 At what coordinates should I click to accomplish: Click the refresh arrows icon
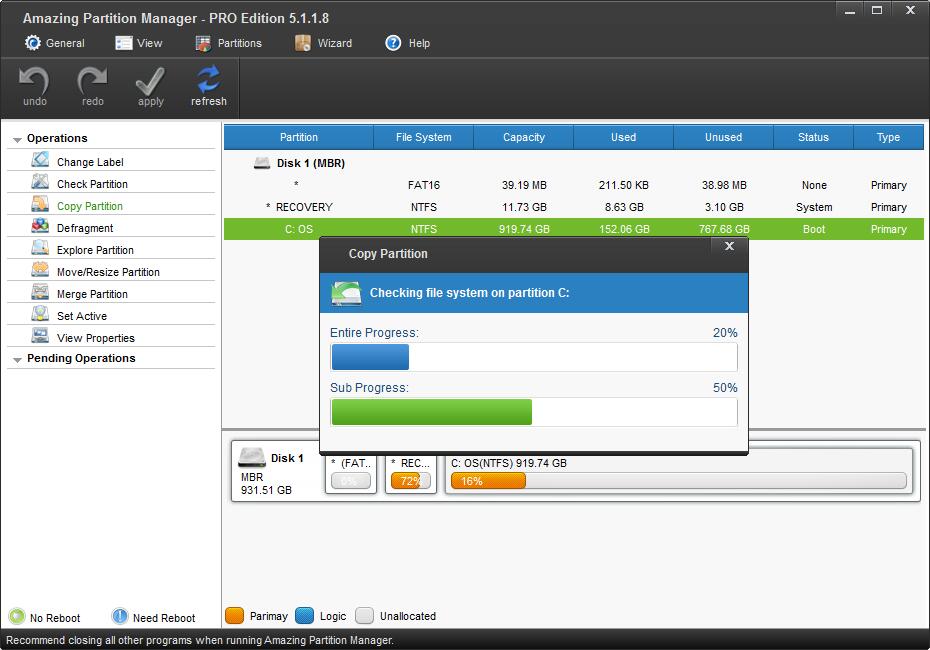(208, 79)
